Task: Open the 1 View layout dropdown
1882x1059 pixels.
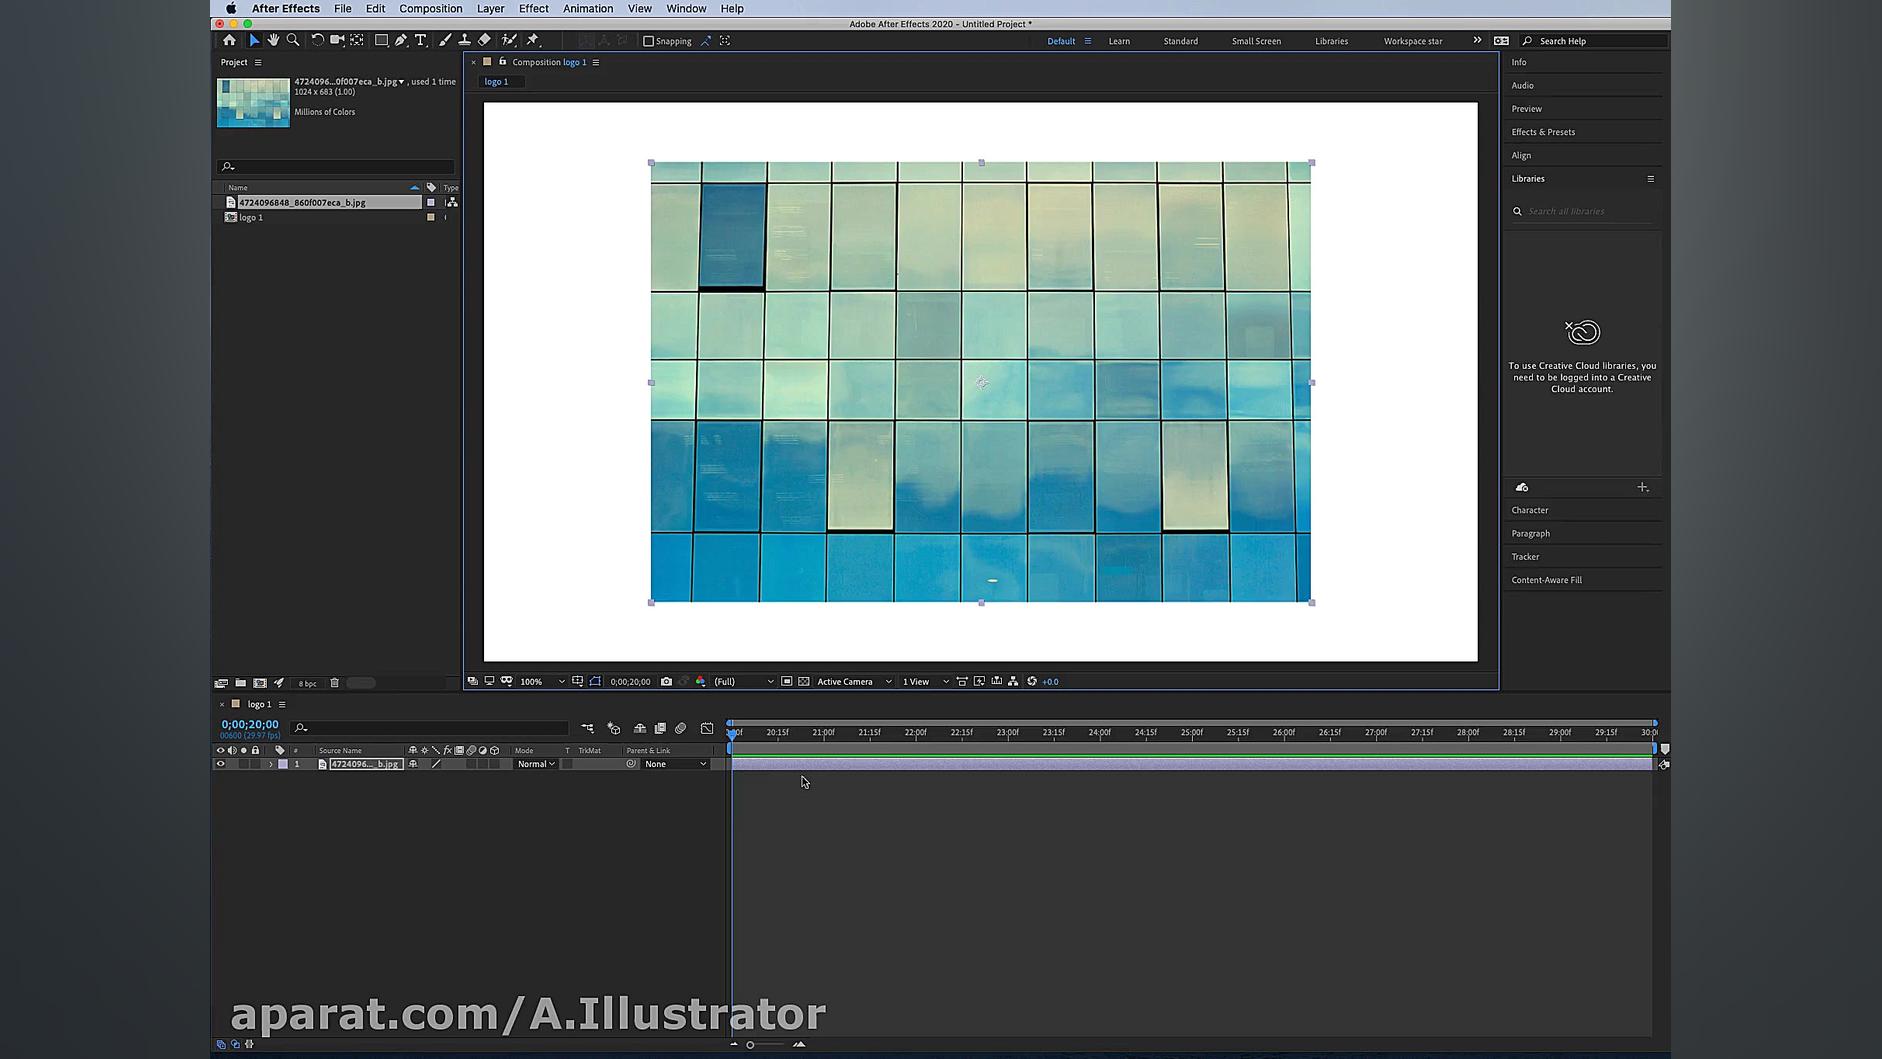Action: click(925, 682)
